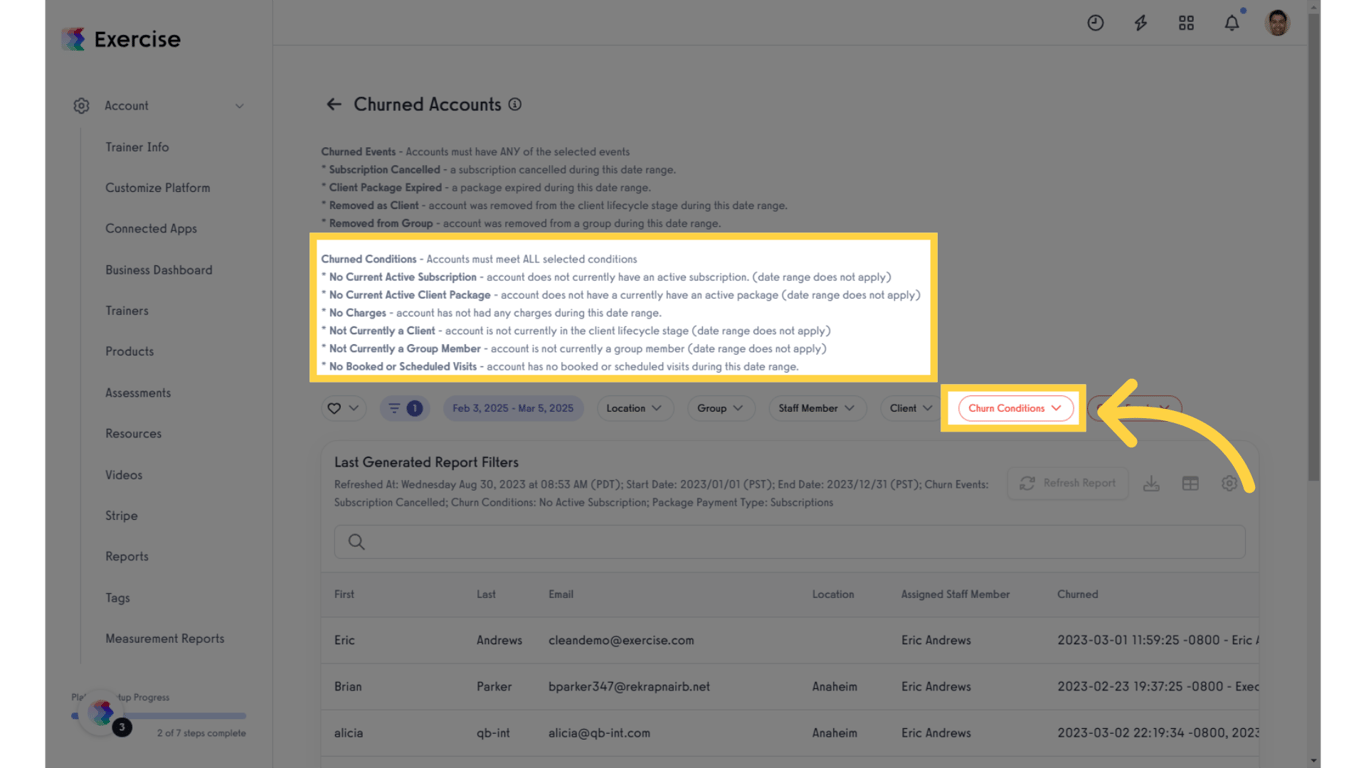This screenshot has height=768, width=1366.
Task: Click the Exercise logo
Action: click(x=121, y=39)
